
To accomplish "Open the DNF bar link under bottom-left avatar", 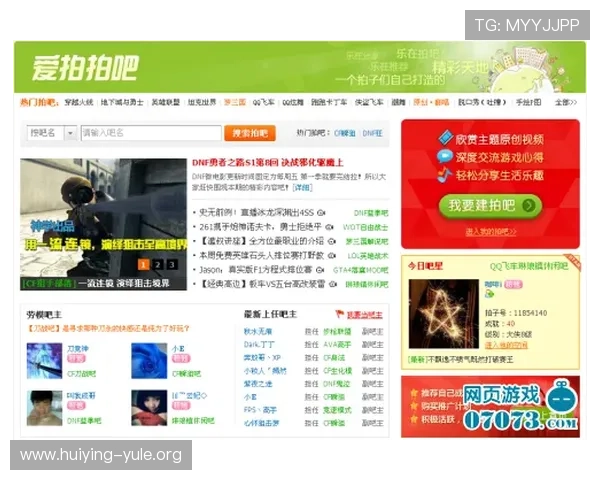I will [84, 421].
